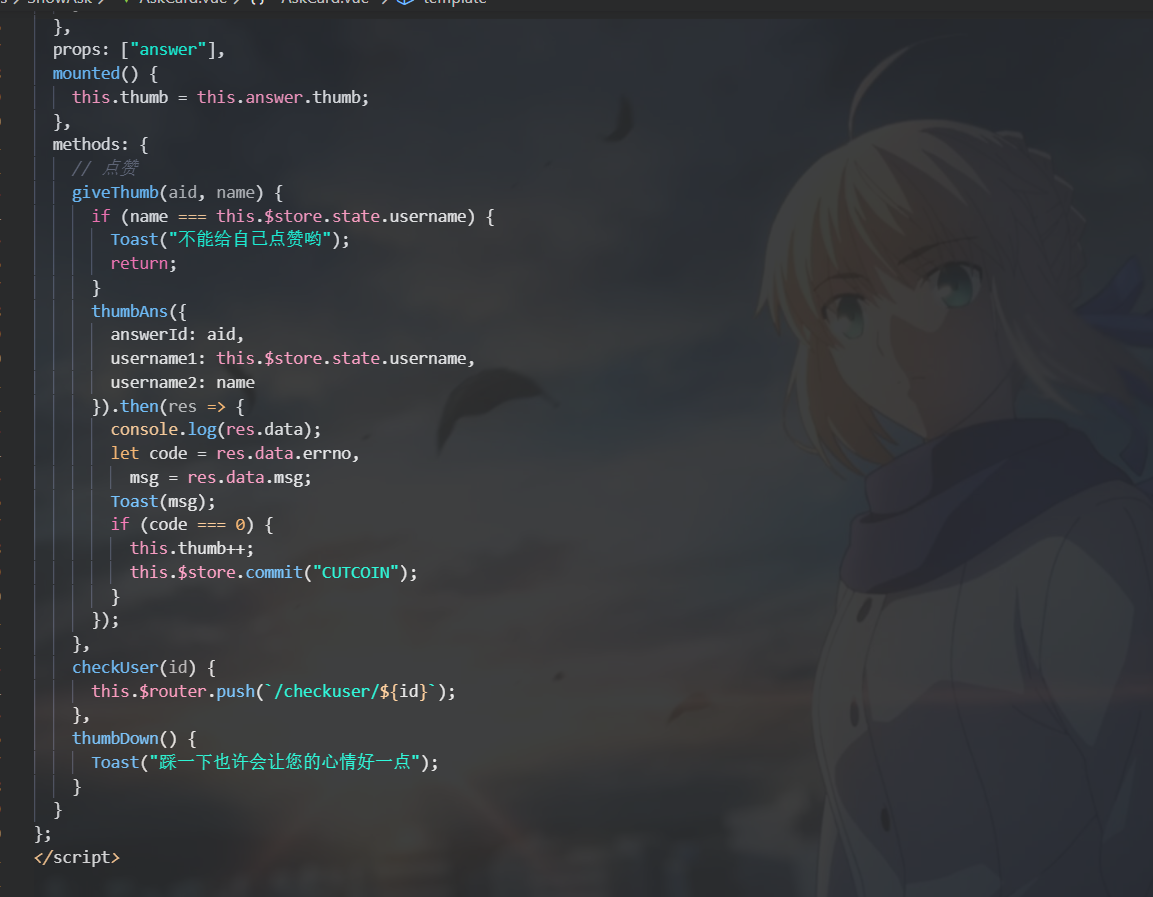
Task: Click the this.$store.commit("CUTCOIN") line
Action: click(274, 572)
